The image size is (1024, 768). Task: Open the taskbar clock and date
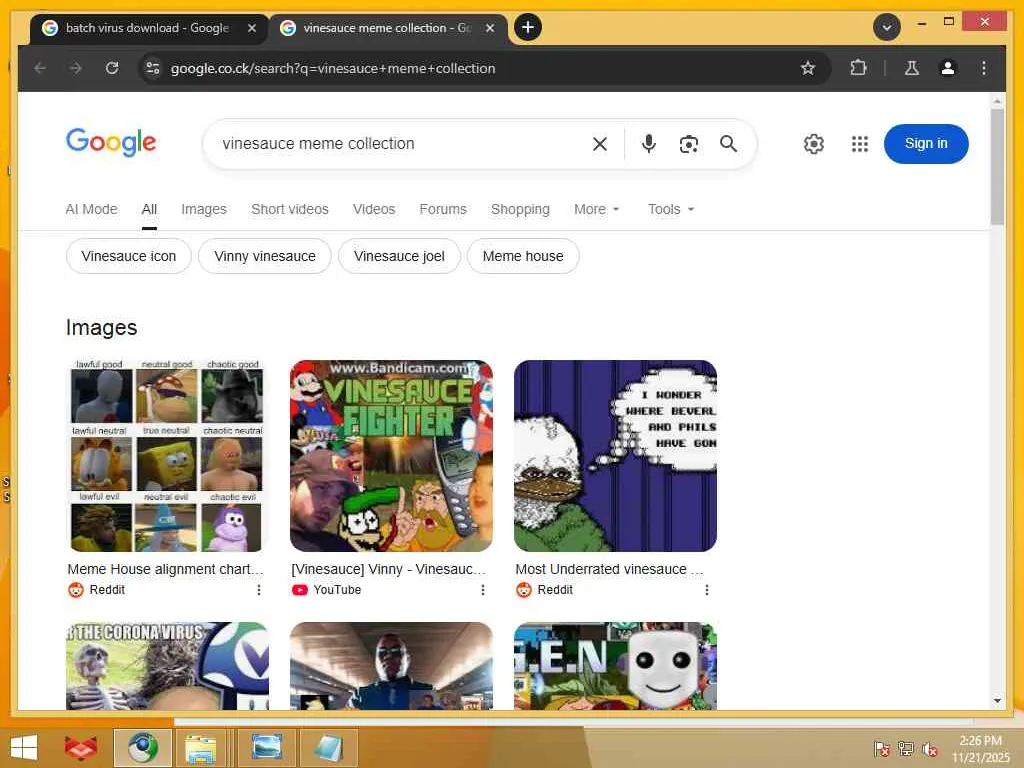click(x=980, y=749)
